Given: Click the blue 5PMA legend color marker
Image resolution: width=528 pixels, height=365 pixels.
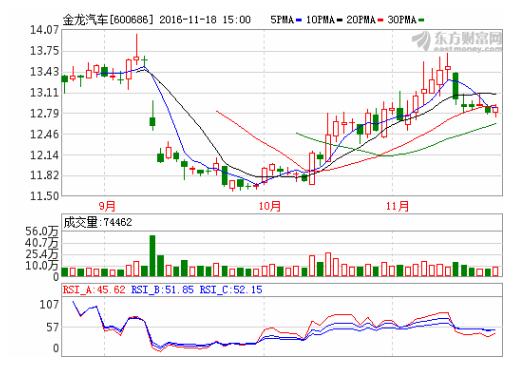Looking at the screenshot, I should point(299,20).
